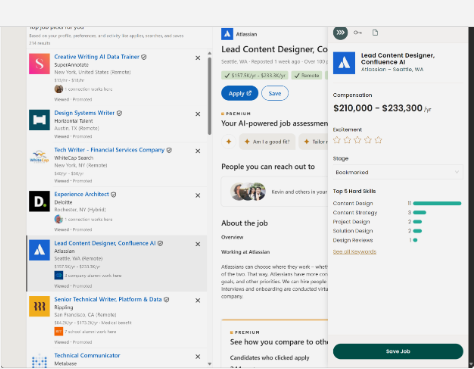This screenshot has width=474, height=369.
Task: Dismiss the Design Systems Writer job
Action: tap(198, 114)
